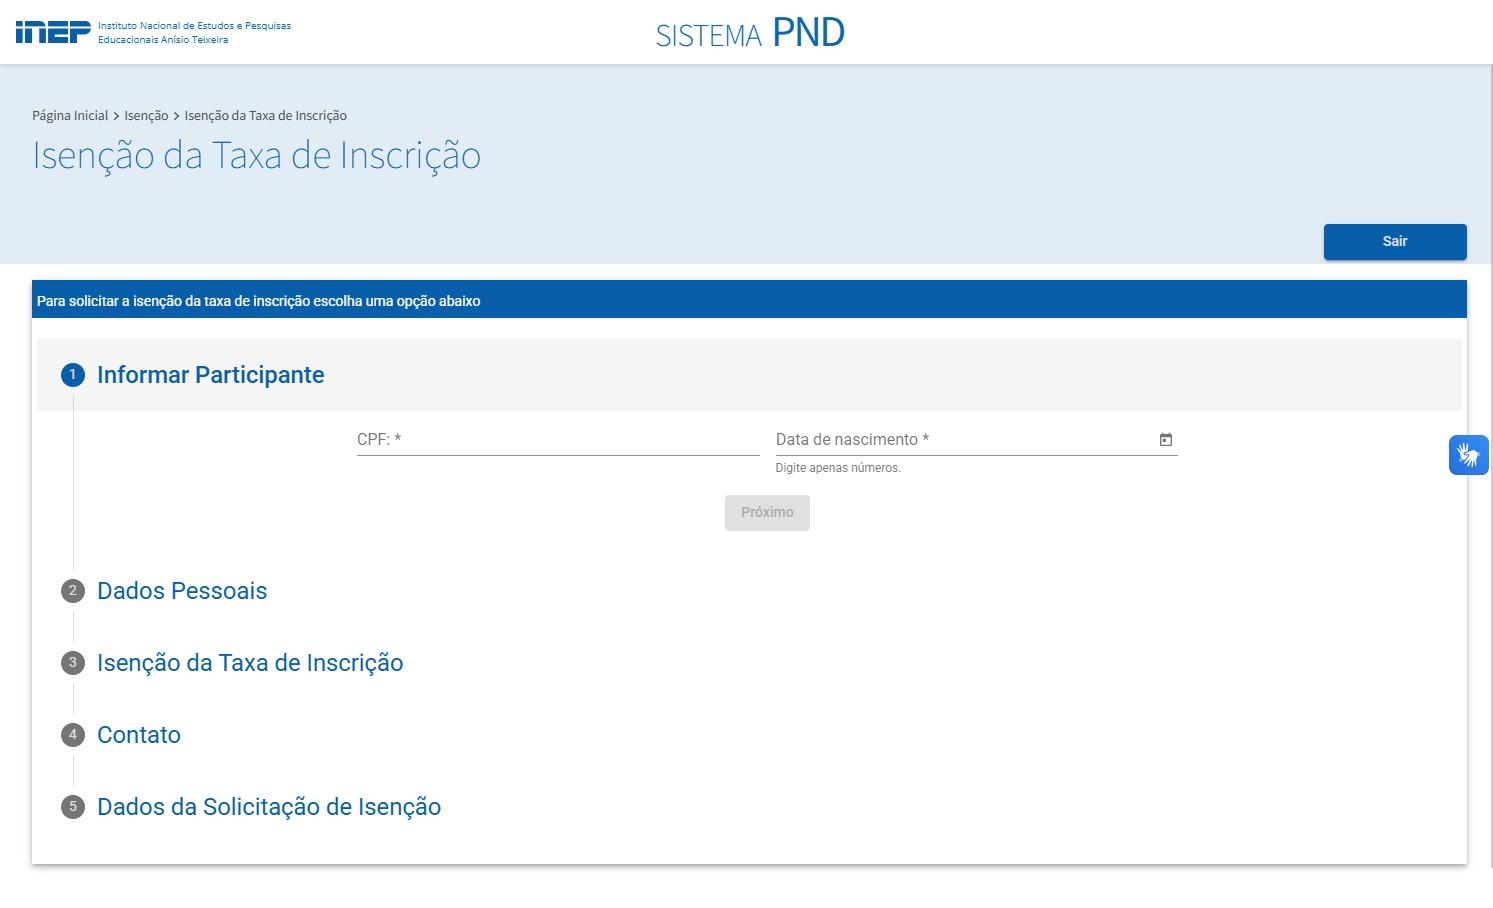Click step 1 circle icon
This screenshot has width=1493, height=908.
tap(73, 375)
